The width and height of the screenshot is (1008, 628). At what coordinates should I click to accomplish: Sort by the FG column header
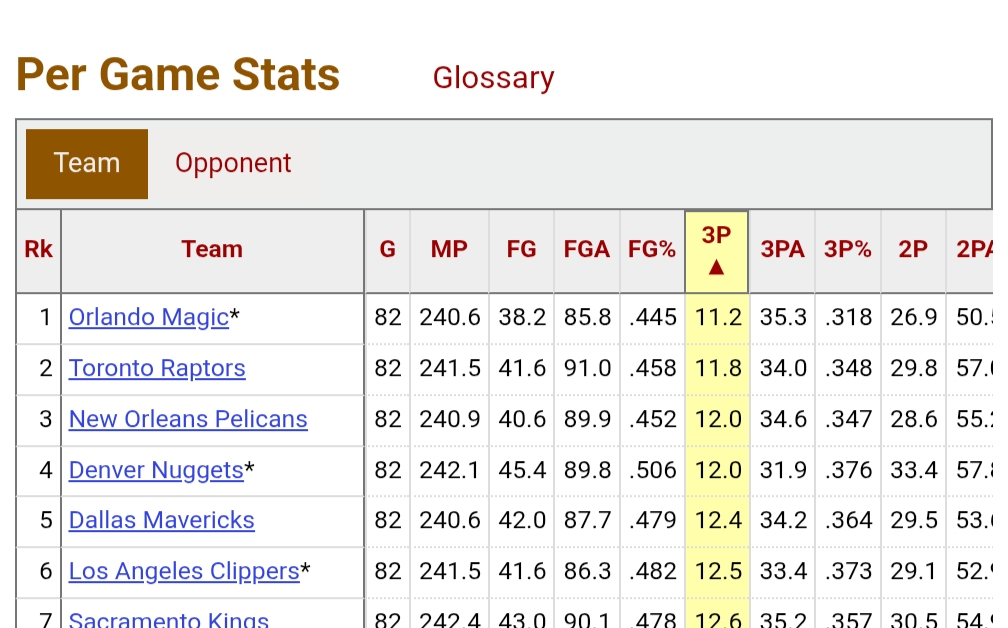pyautogui.click(x=521, y=250)
